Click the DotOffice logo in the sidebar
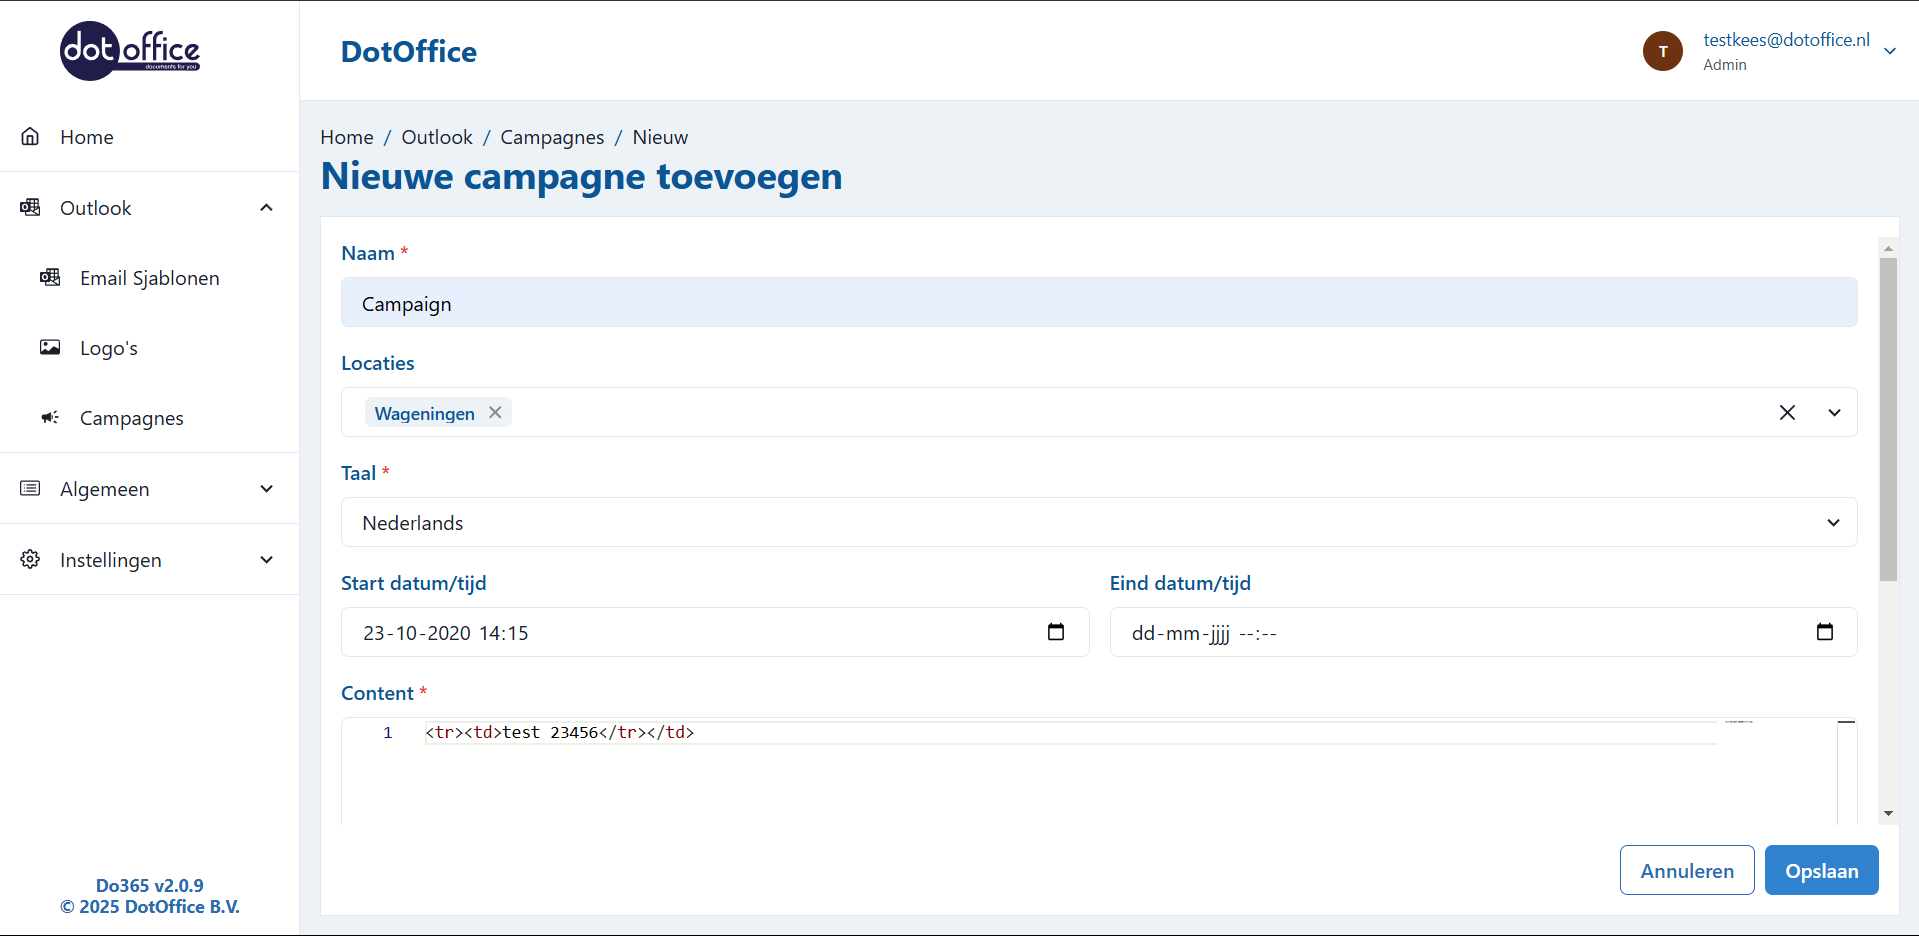This screenshot has height=936, width=1919. (x=130, y=51)
